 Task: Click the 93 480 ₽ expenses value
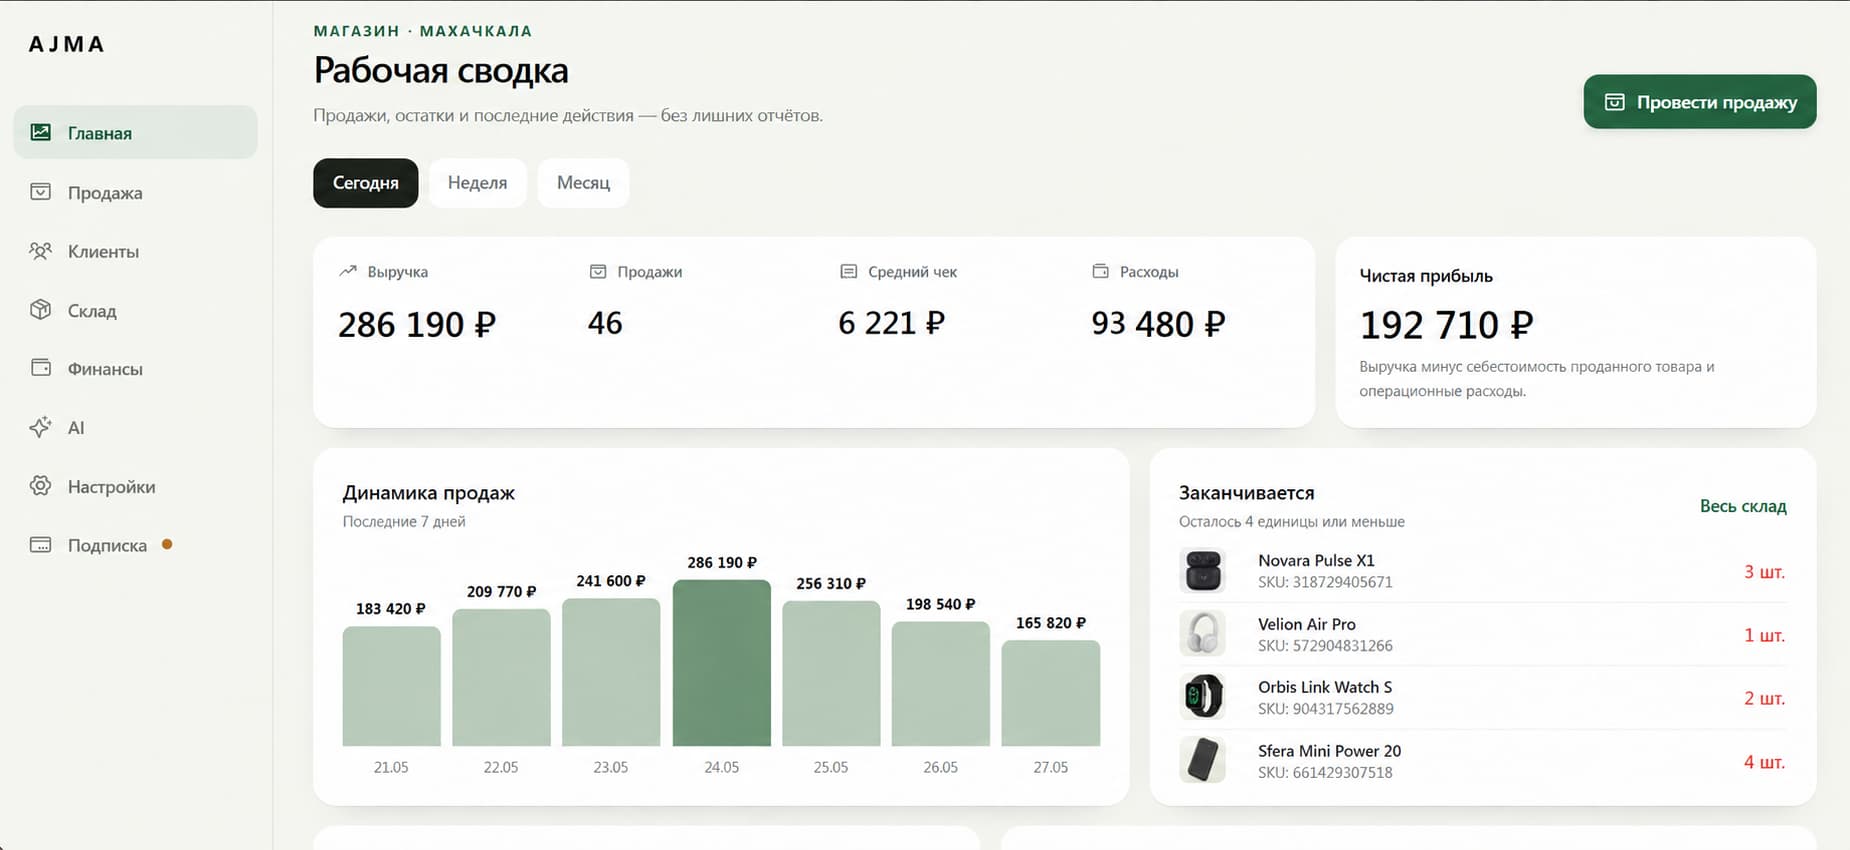click(1158, 324)
